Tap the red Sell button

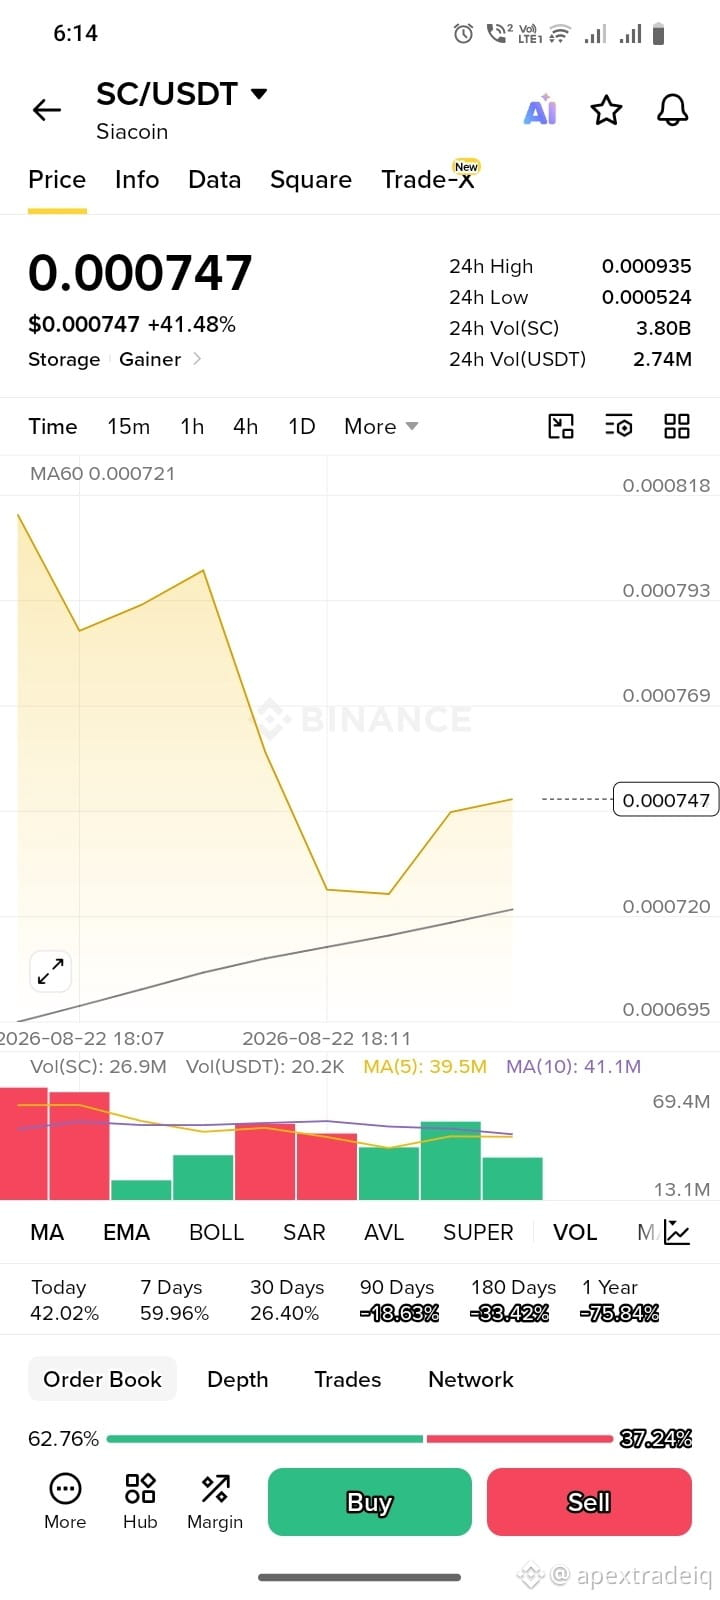[589, 1502]
